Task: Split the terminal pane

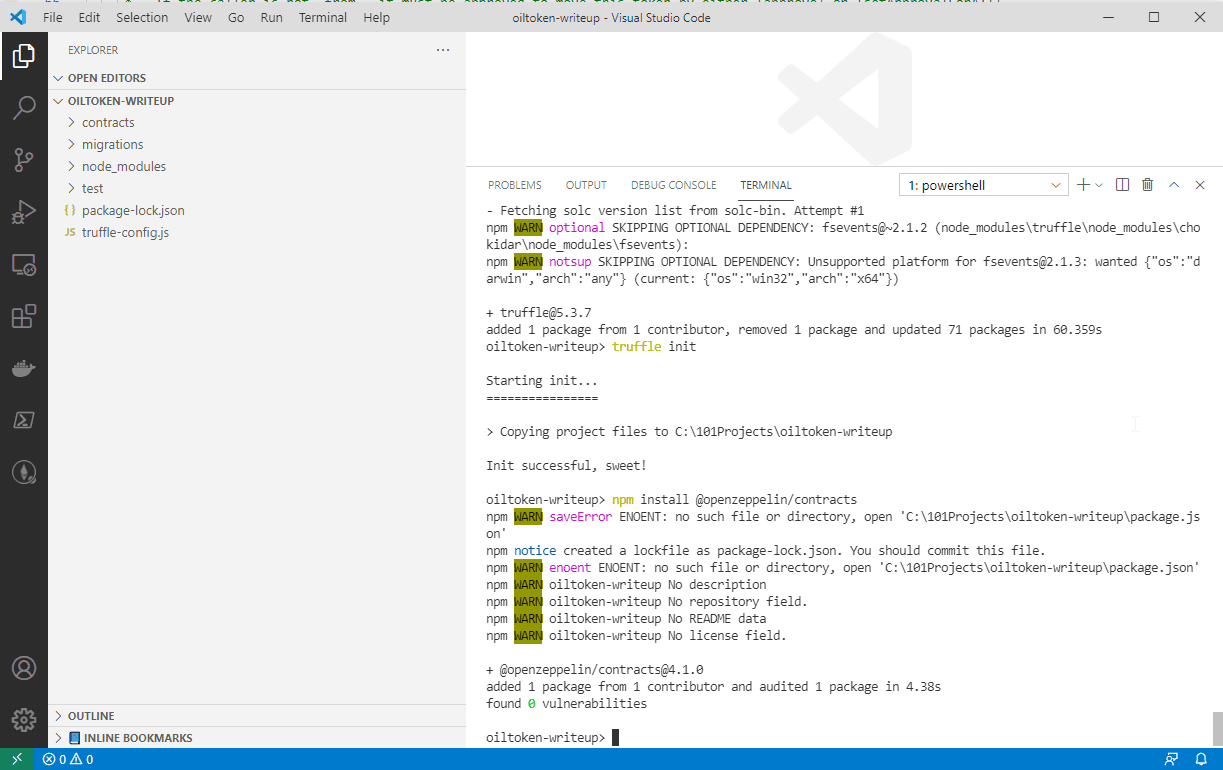Action: [x=1122, y=185]
